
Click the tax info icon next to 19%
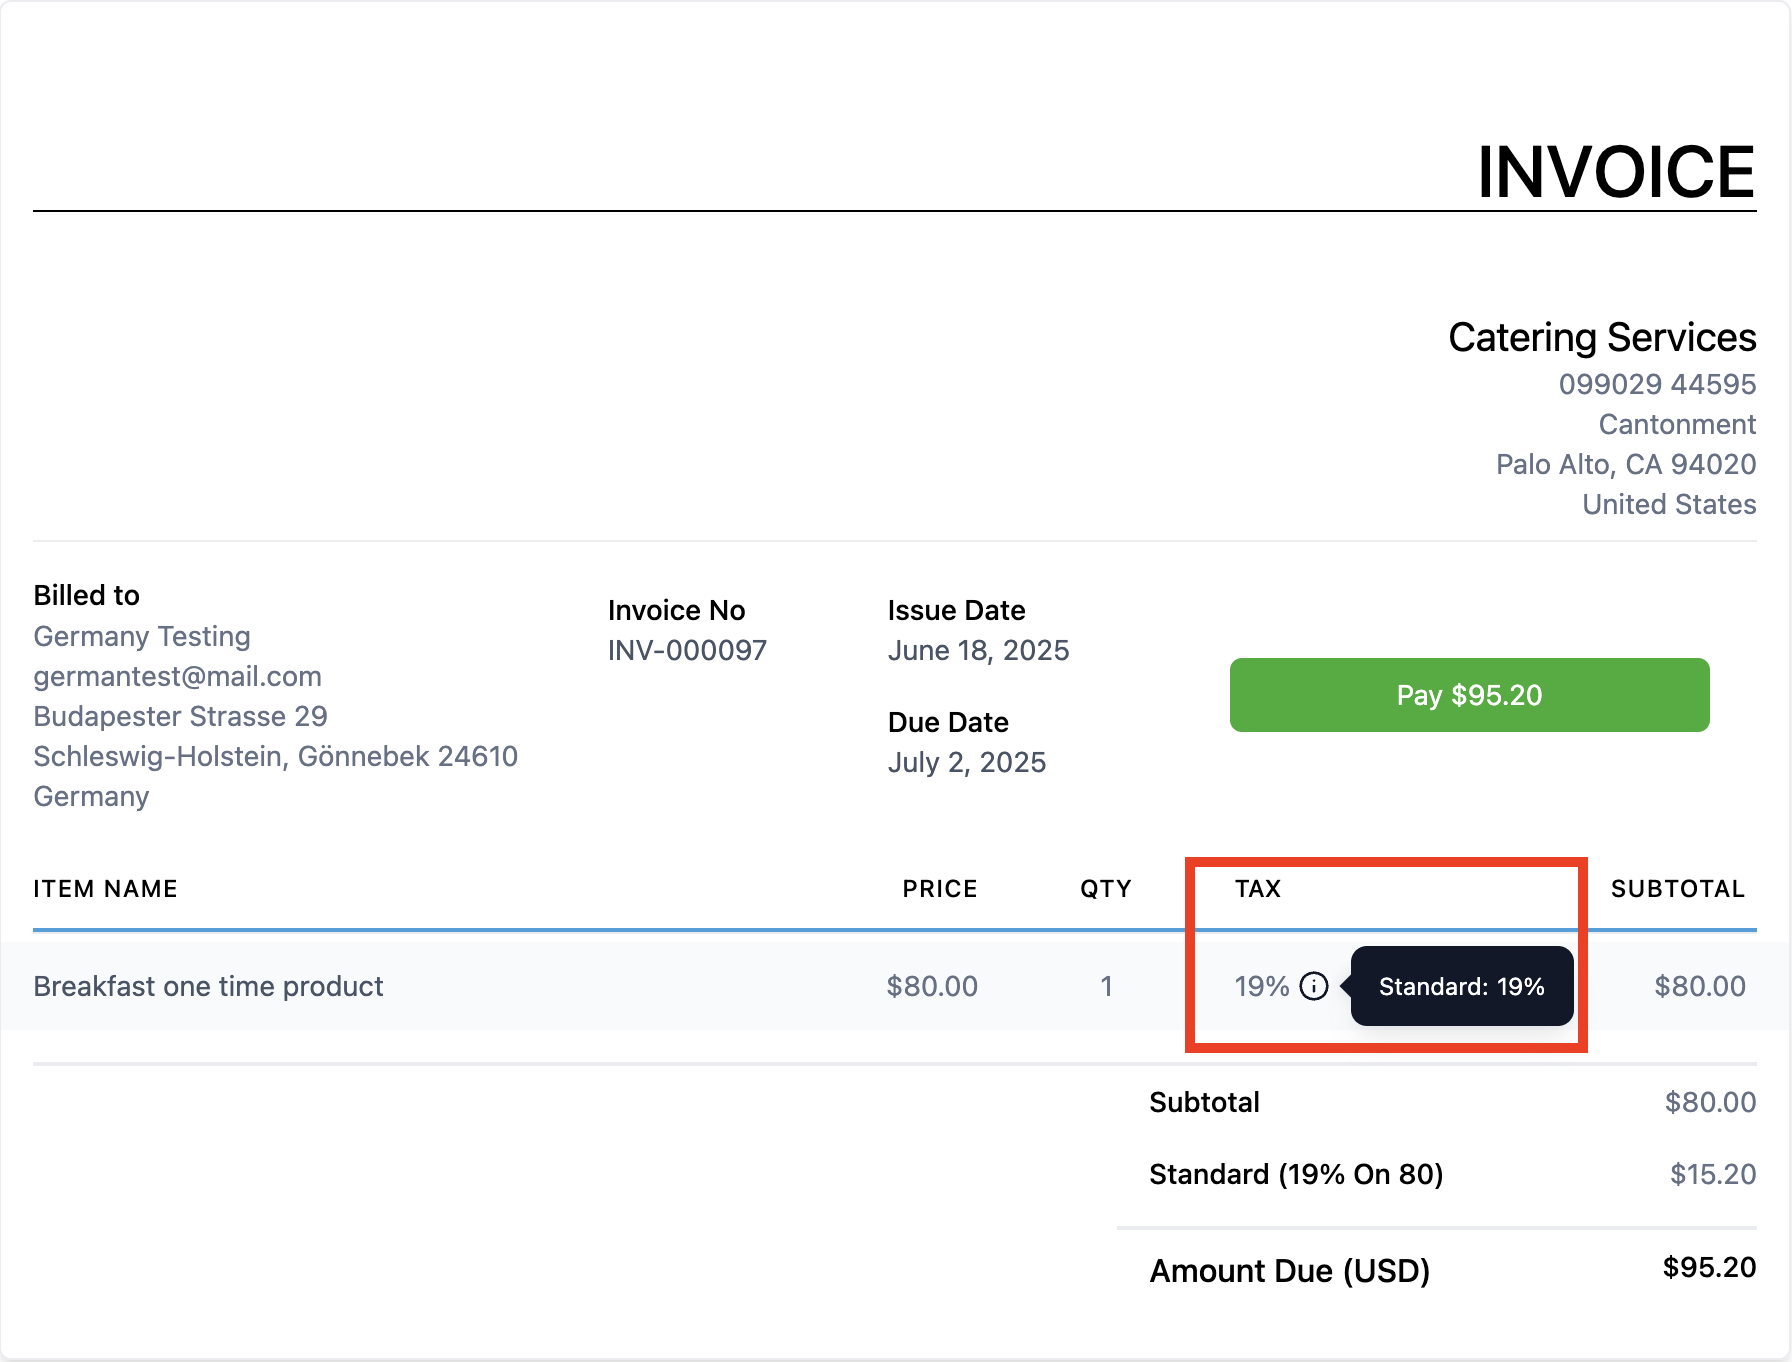pos(1313,986)
